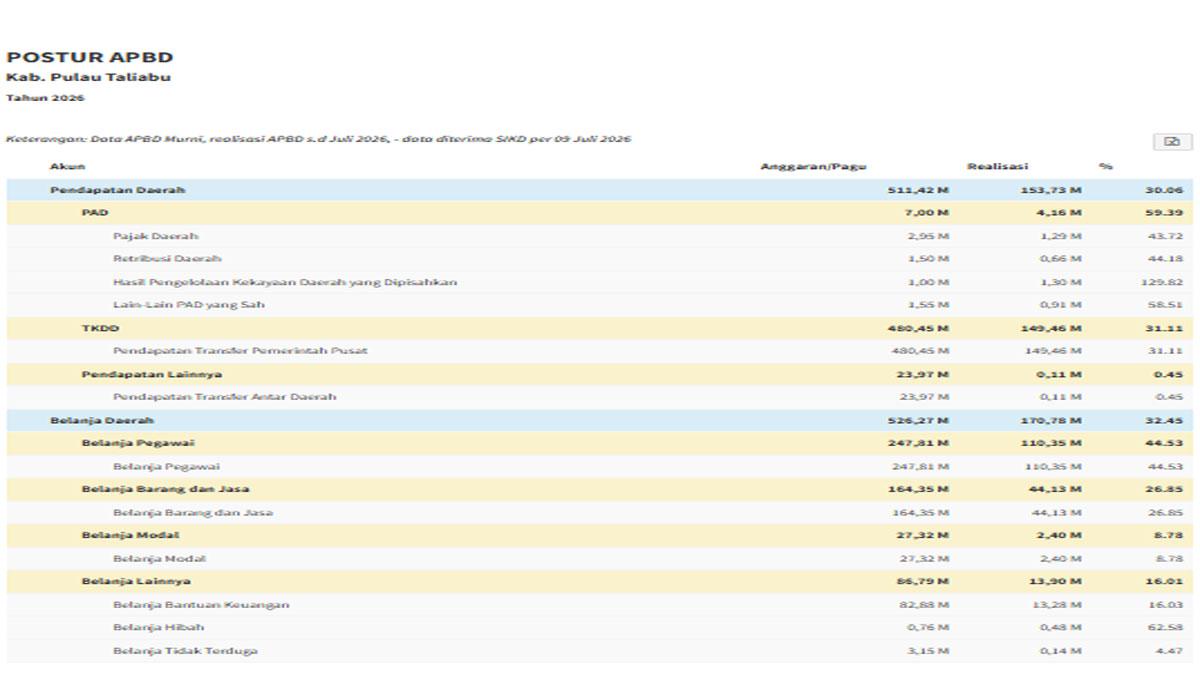
Task: Collapse the PAD group row
Action: pos(600,213)
